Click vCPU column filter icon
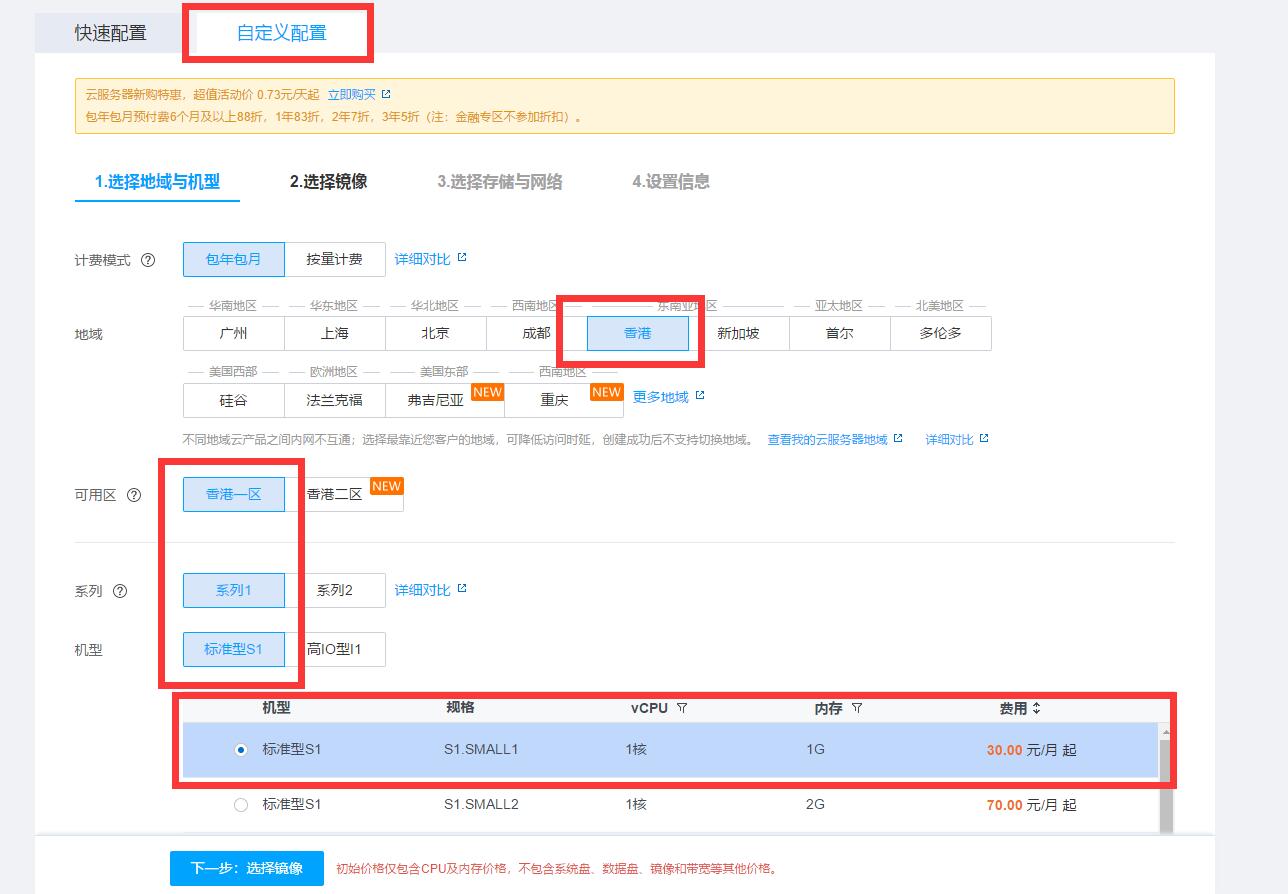 682,708
